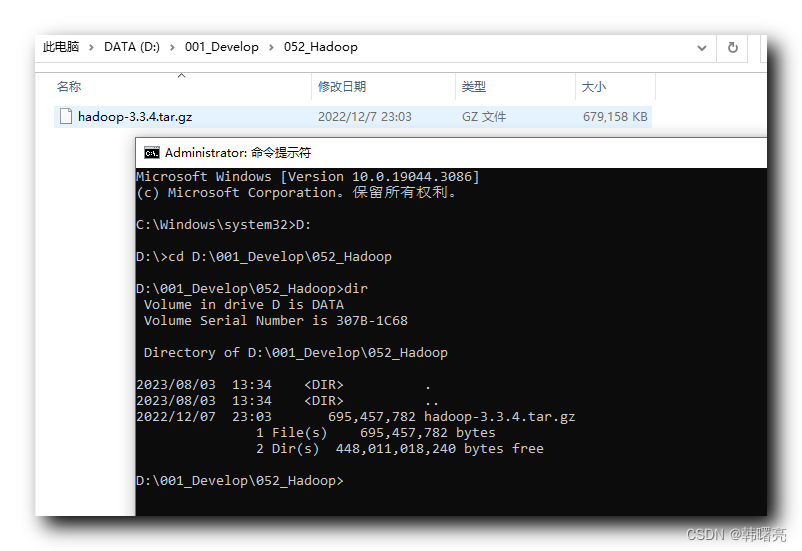Click the 695,457,782 hadoop-3.3.4.tar.gz listing row

(356, 417)
